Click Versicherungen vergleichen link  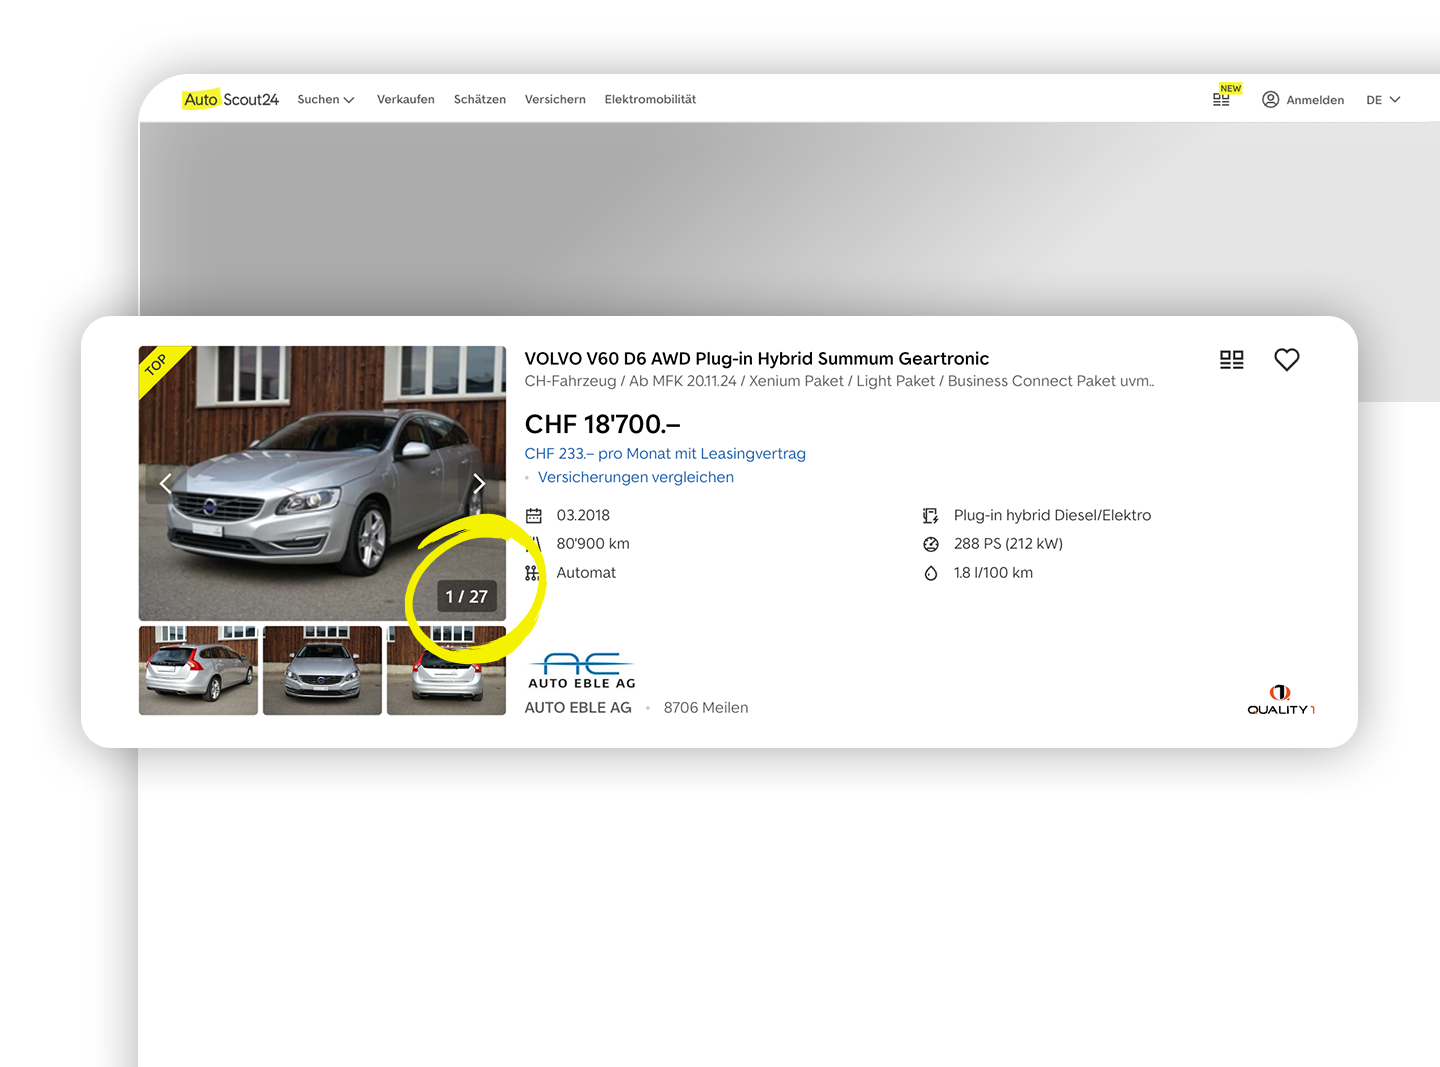[x=635, y=477]
